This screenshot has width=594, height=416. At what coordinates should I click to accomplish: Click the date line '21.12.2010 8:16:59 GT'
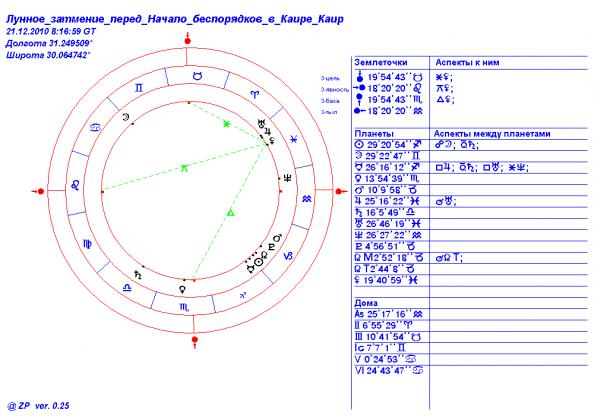[51, 31]
